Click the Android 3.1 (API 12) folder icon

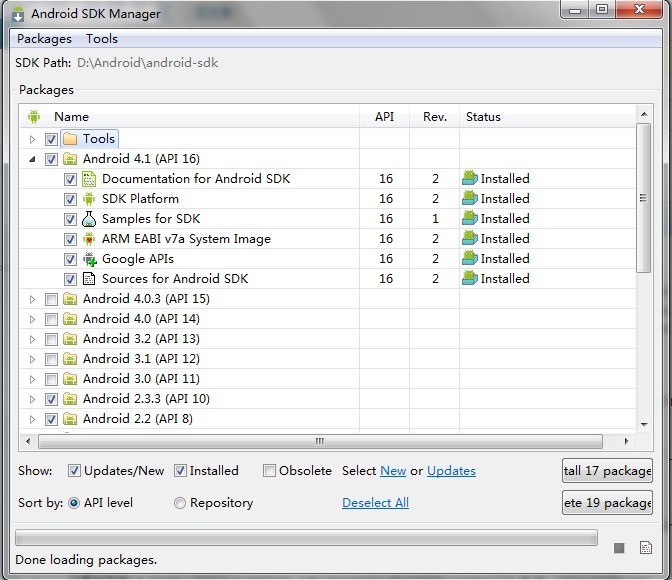tap(70, 359)
